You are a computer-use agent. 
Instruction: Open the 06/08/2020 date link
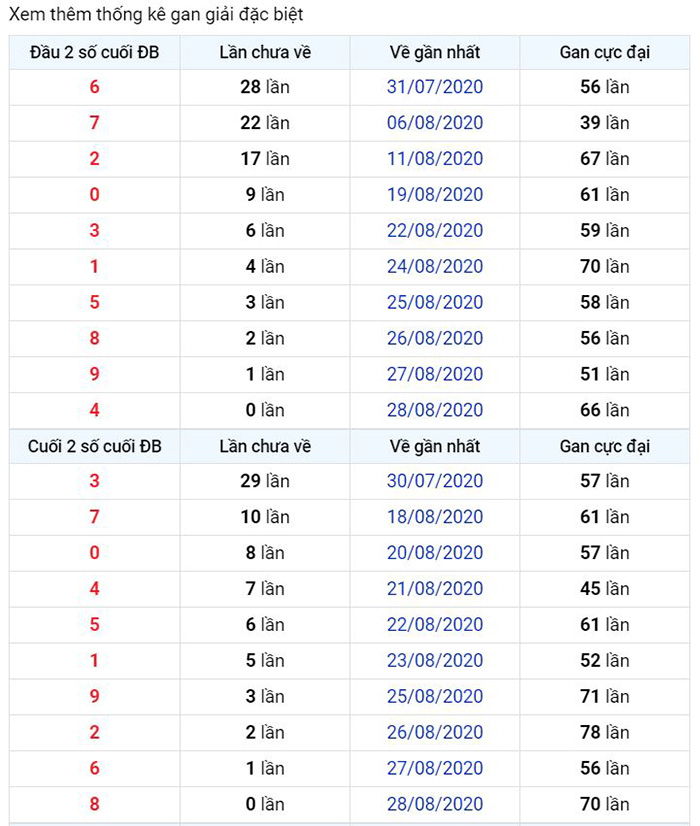[x=435, y=123]
